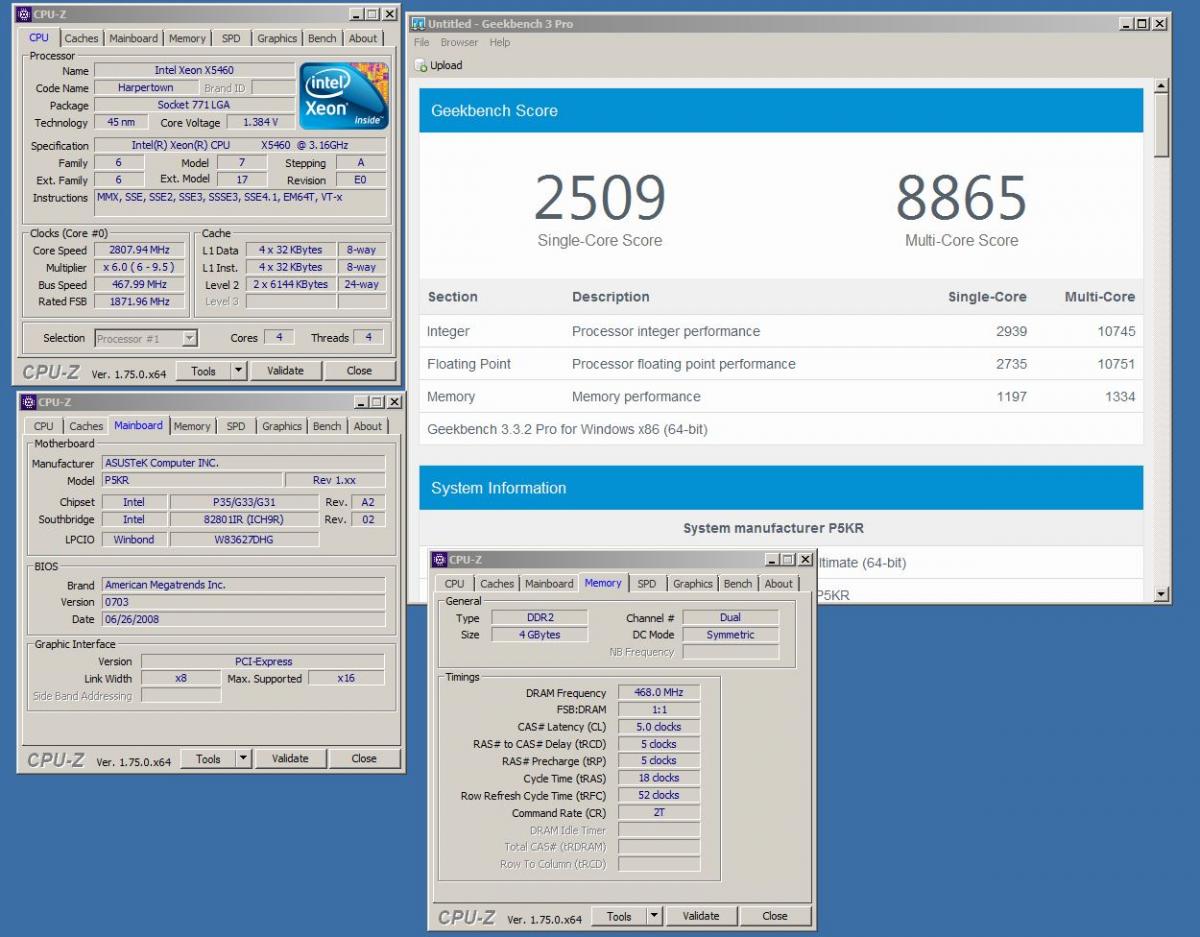Click Tools button in Memory window
Screen dimensions: 1200x937
[x=619, y=916]
